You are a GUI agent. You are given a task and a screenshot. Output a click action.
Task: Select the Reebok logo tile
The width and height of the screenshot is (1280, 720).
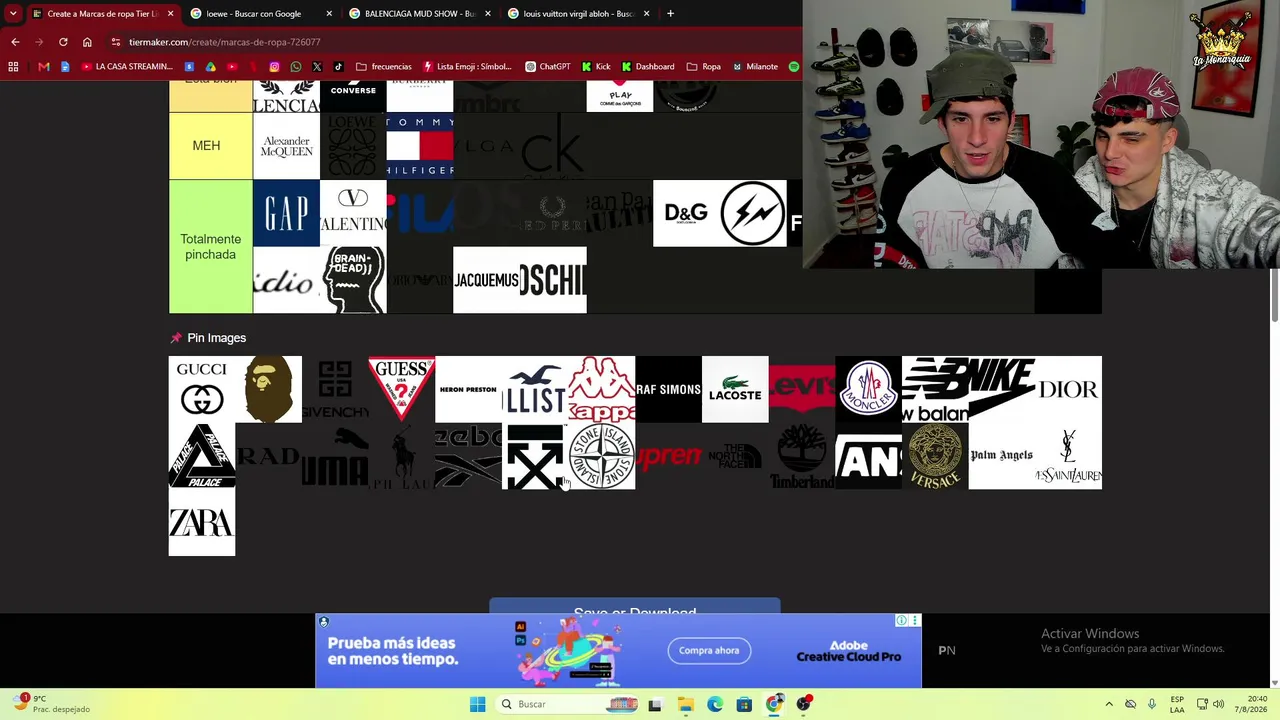click(x=468, y=456)
